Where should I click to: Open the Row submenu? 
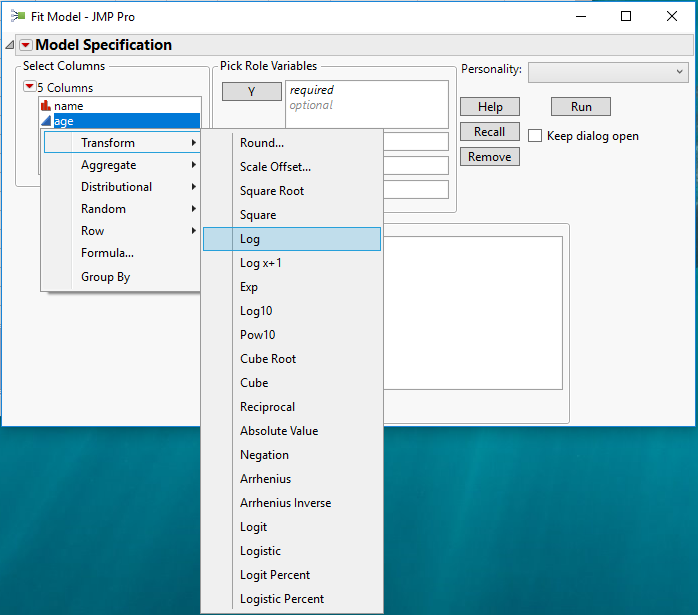coord(122,231)
